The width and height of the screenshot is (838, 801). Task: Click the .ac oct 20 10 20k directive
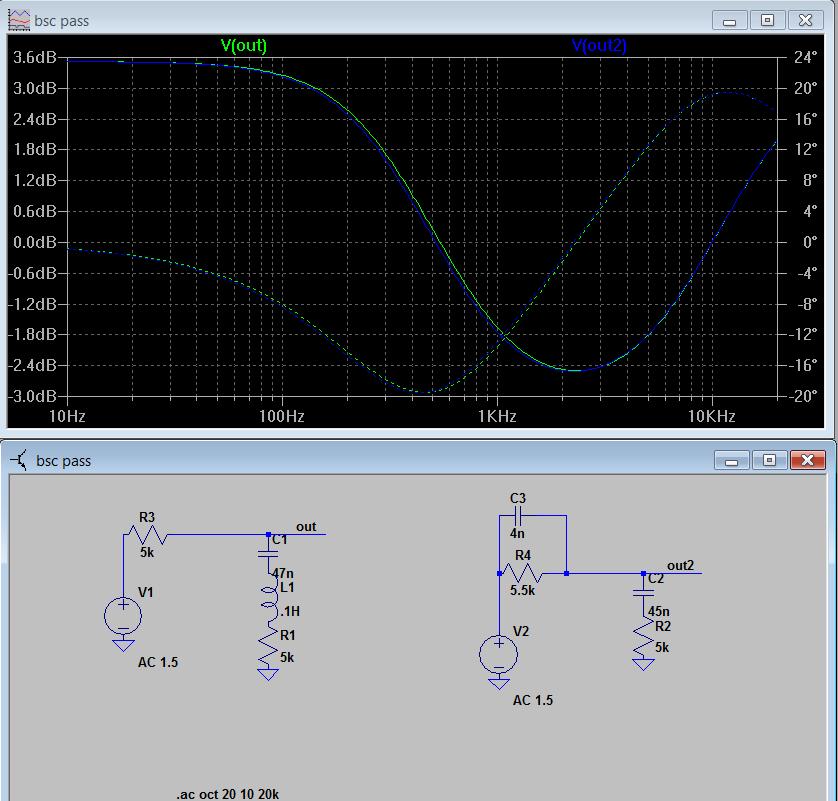click(x=228, y=794)
